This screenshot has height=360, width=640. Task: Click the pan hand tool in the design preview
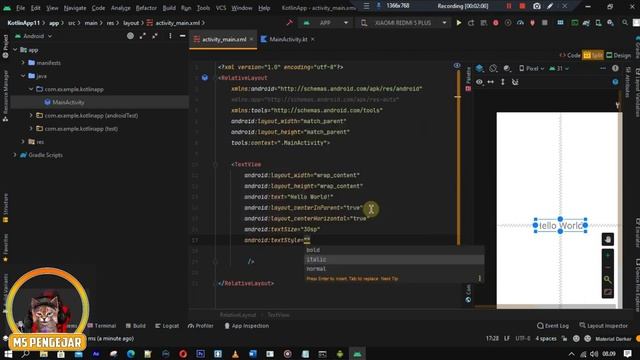tap(607, 239)
